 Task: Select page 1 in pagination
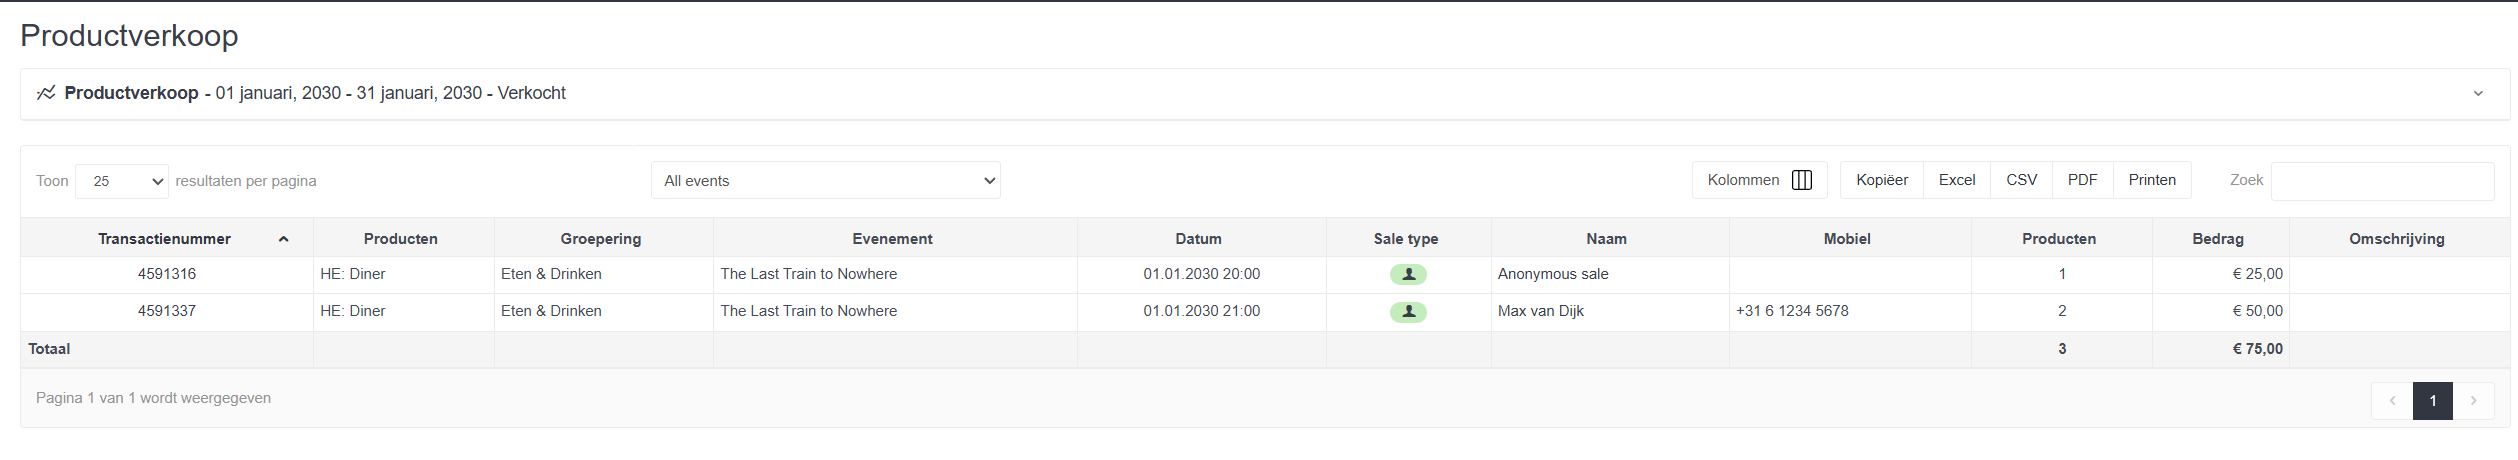(2433, 400)
